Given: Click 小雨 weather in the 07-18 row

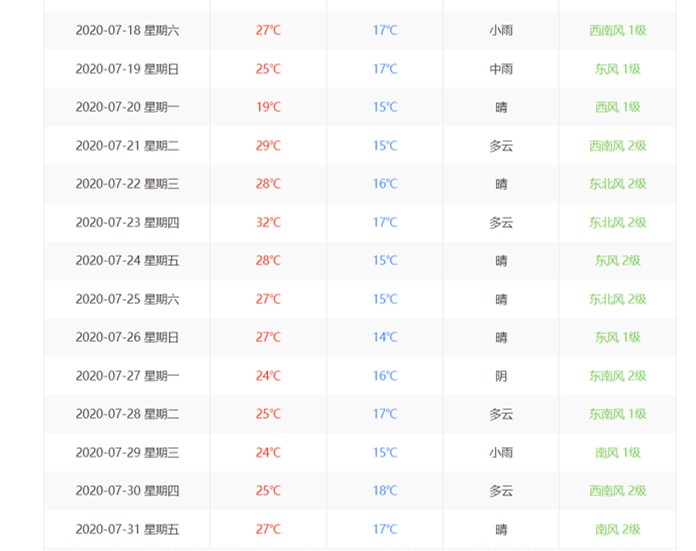Looking at the screenshot, I should (501, 30).
